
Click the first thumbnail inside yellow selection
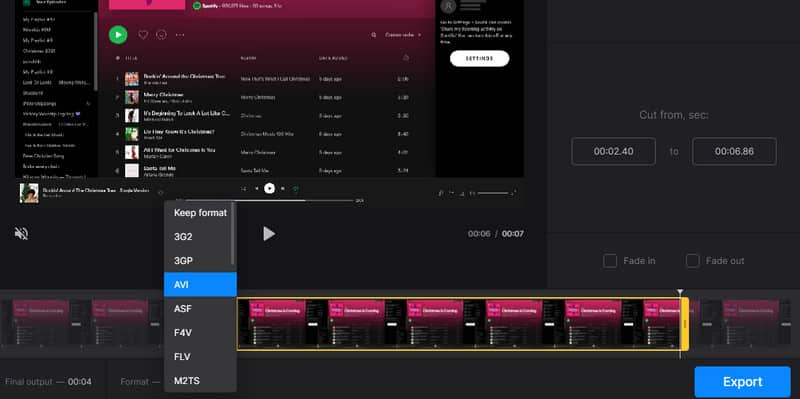(277, 324)
